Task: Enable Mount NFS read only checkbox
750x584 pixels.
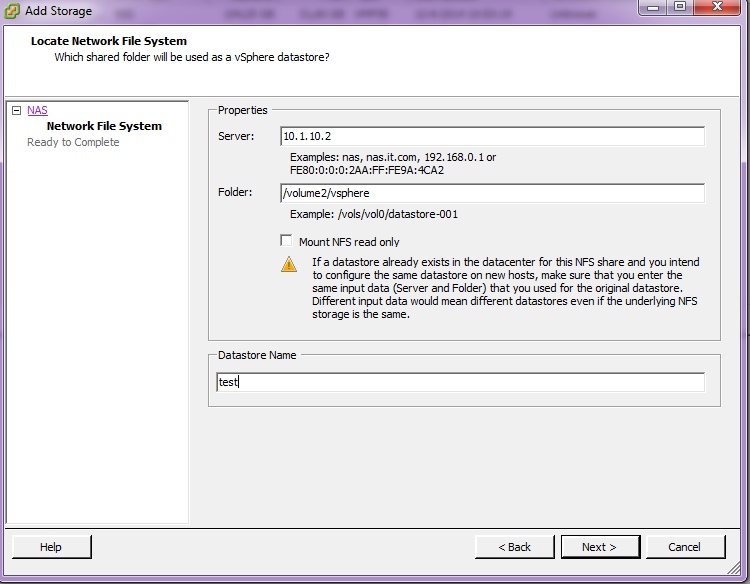Action: pos(287,241)
